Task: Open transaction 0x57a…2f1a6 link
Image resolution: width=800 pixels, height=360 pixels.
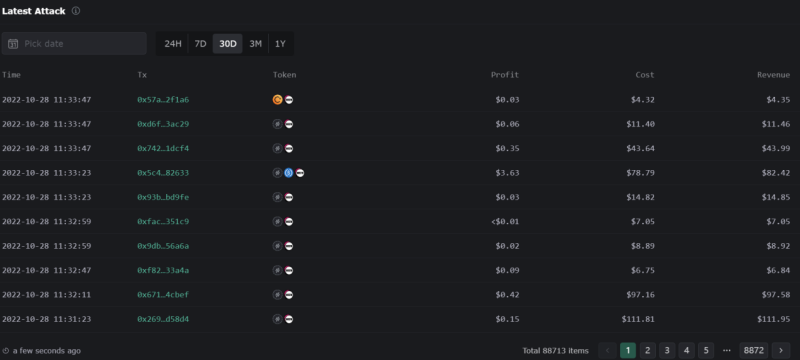Action: point(163,100)
